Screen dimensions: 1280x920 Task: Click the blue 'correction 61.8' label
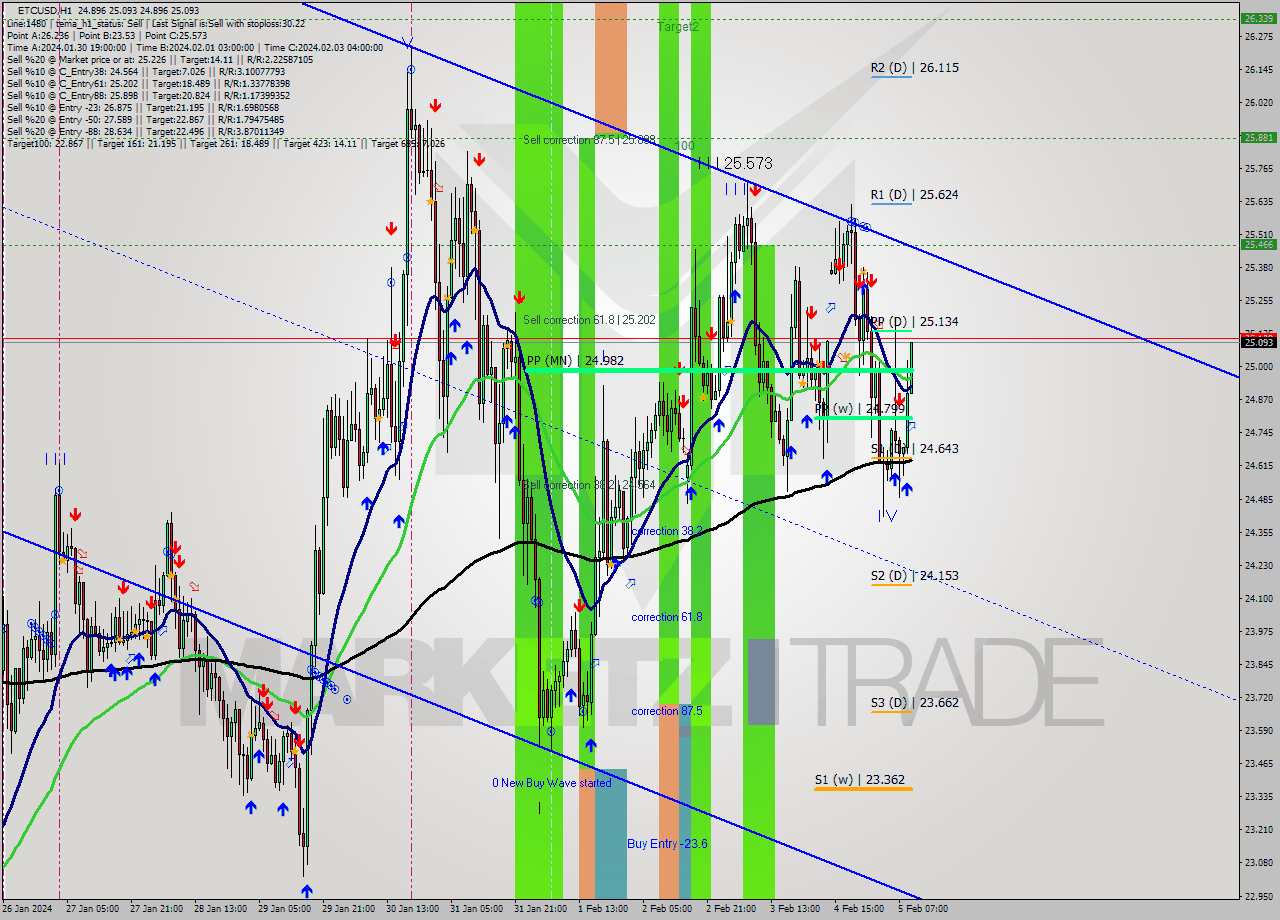pyautogui.click(x=666, y=617)
